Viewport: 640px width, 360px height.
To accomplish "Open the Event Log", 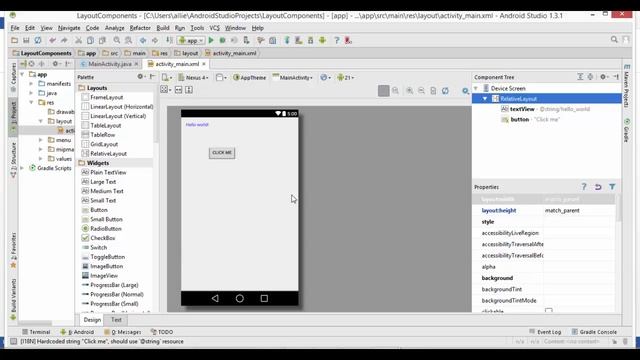I will (545, 332).
